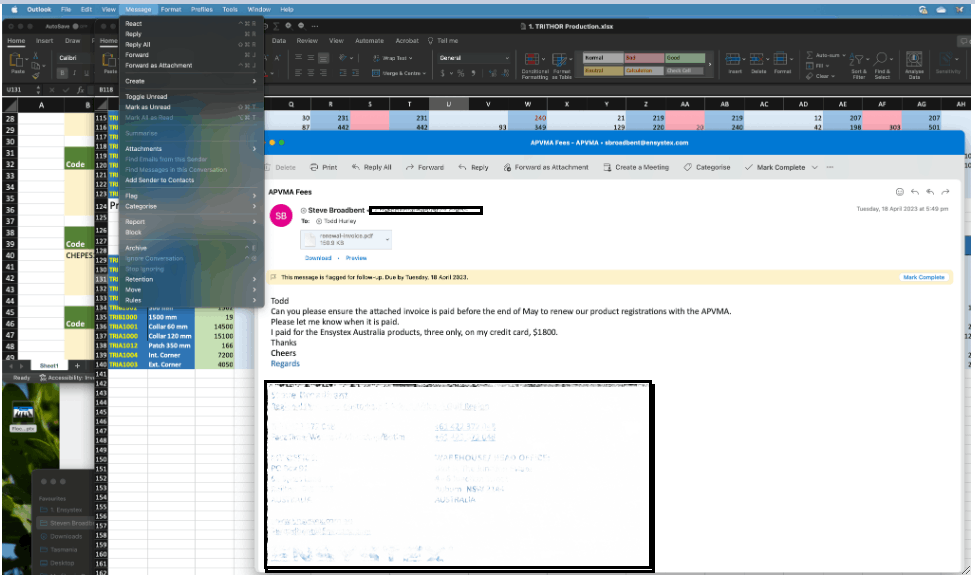Image resolution: width=975 pixels, height=580 pixels.
Task: Open Mark Complete dropdown chevron in toolbar
Action: click(815, 167)
